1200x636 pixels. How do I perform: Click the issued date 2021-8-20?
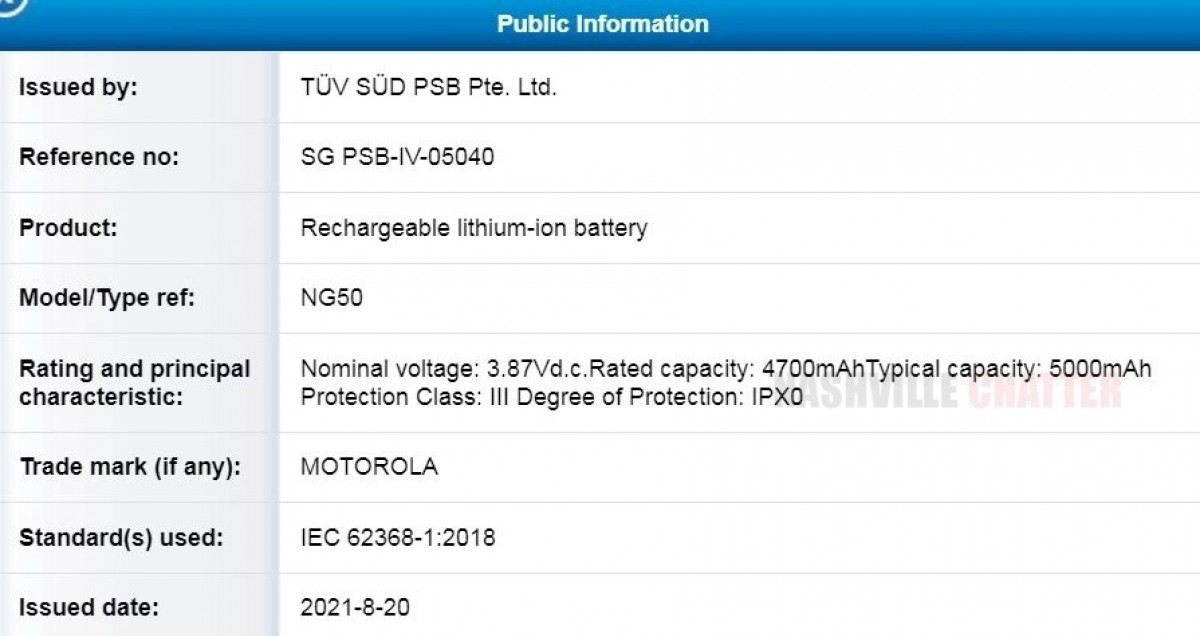(x=355, y=607)
